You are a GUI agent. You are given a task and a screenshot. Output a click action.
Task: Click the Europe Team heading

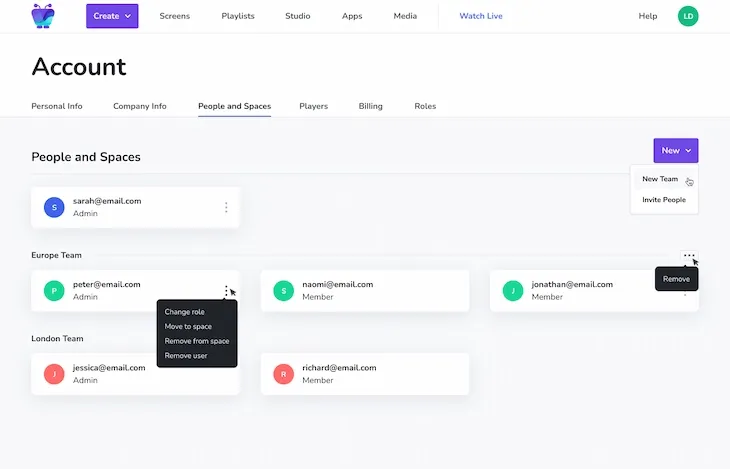pyautogui.click(x=56, y=255)
